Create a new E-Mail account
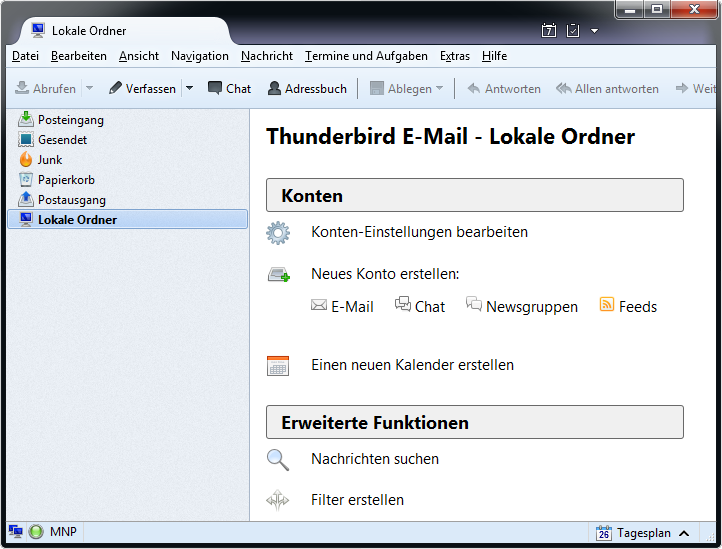The height and width of the screenshot is (549, 722). click(x=342, y=307)
